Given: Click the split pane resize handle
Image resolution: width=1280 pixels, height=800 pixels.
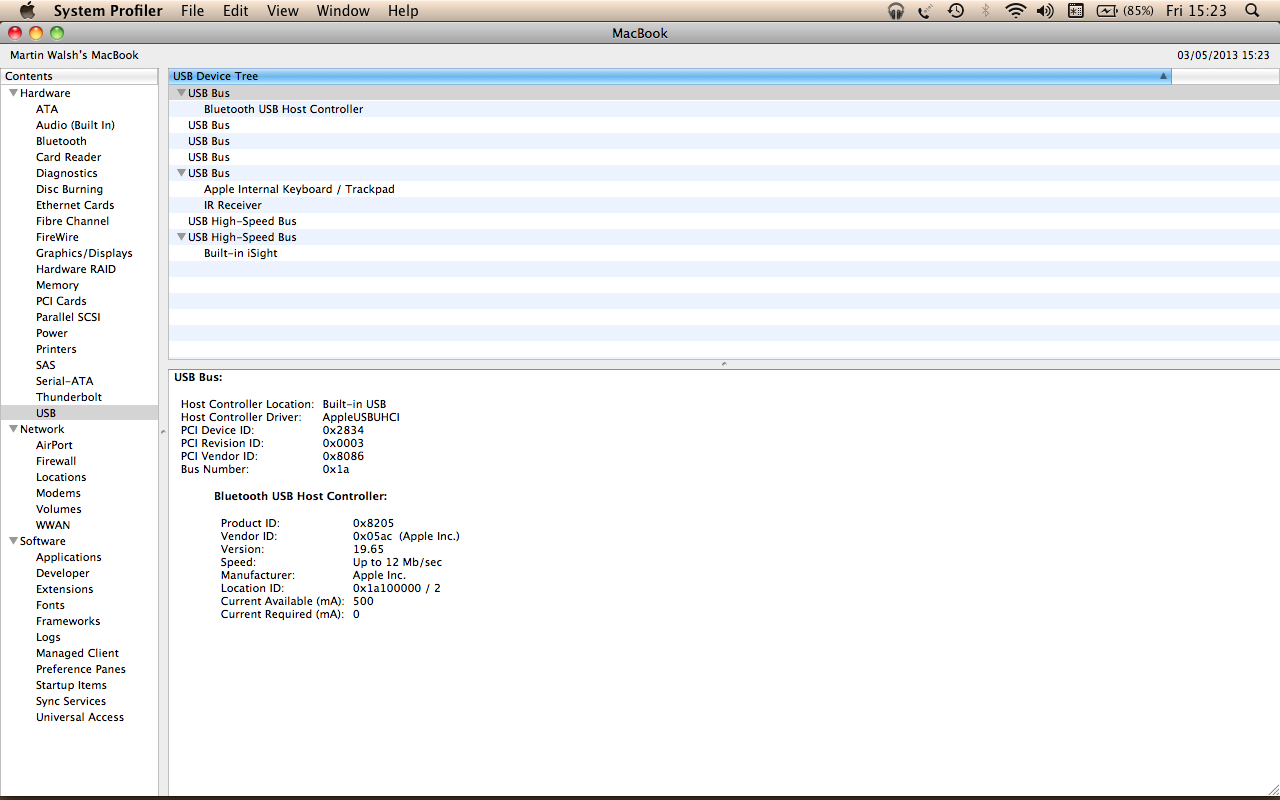Looking at the screenshot, I should pyautogui.click(x=724, y=364).
